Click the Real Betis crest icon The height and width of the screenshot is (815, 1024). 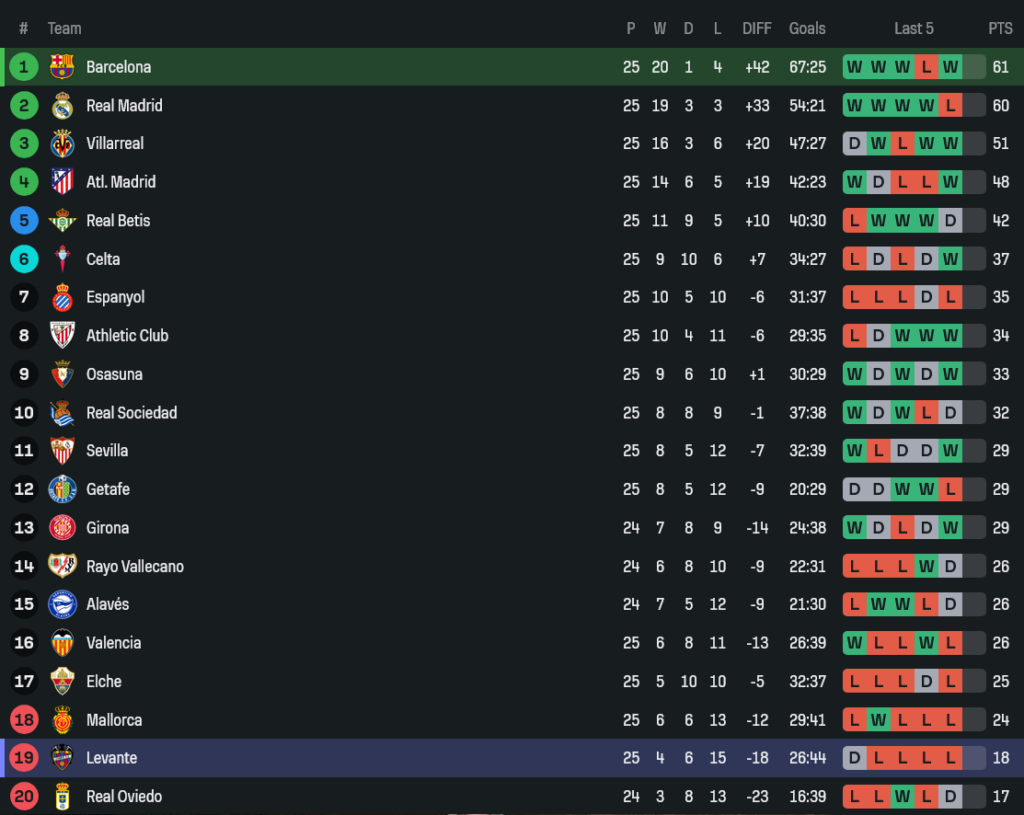[x=62, y=220]
